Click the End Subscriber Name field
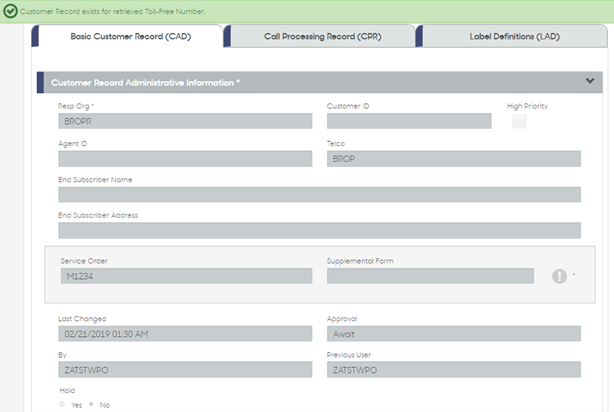This screenshot has height=412, width=614. click(320, 195)
